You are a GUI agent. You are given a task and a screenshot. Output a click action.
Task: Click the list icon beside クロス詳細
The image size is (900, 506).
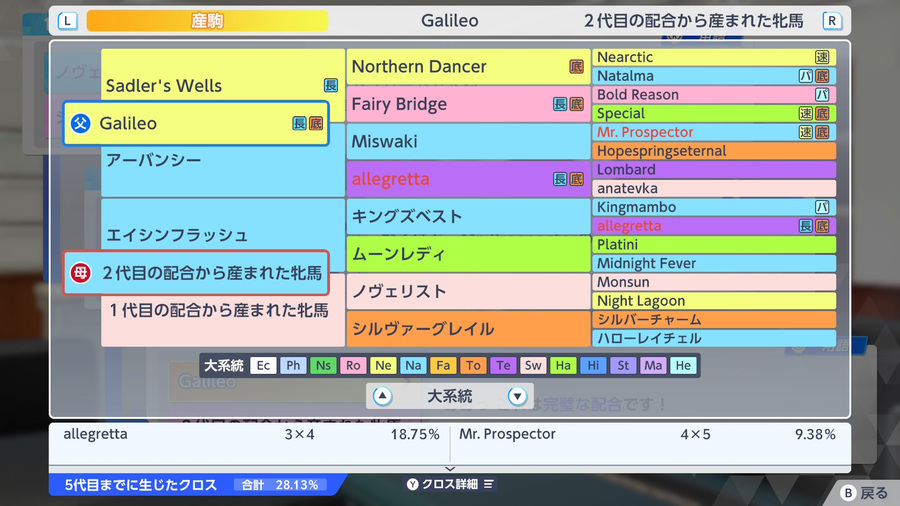click(488, 484)
